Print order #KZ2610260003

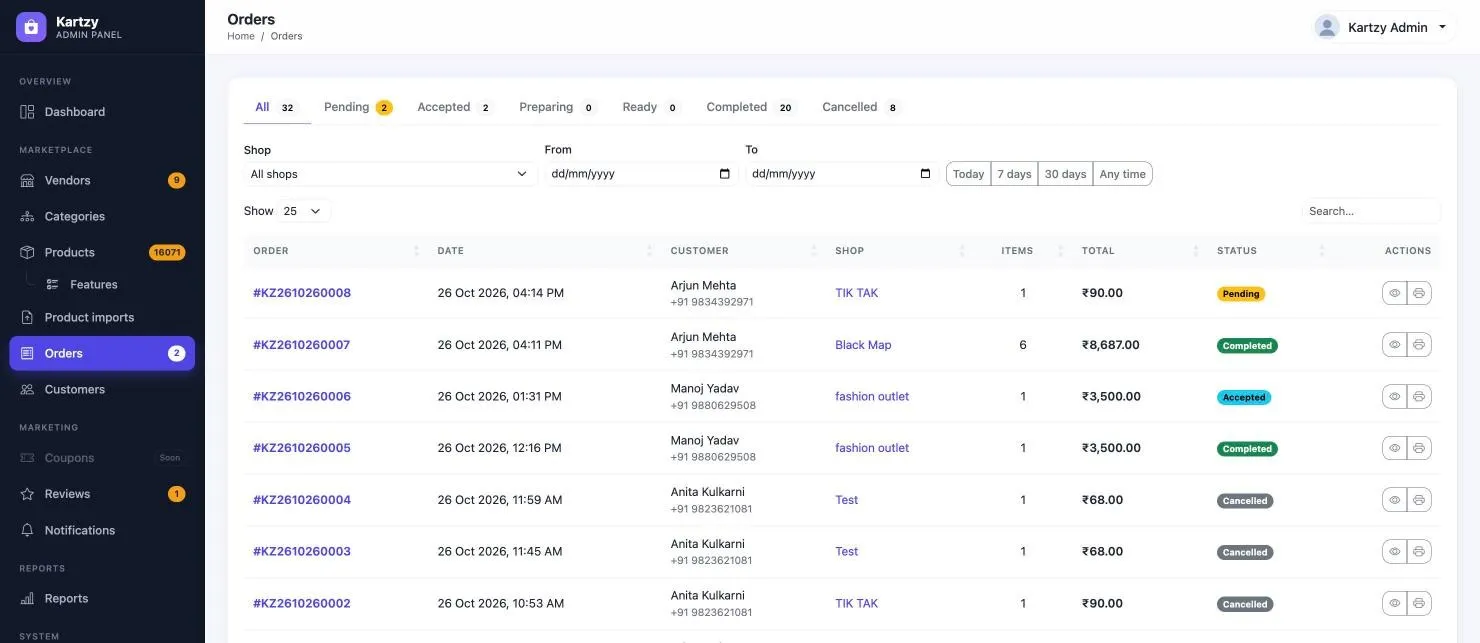(1419, 551)
